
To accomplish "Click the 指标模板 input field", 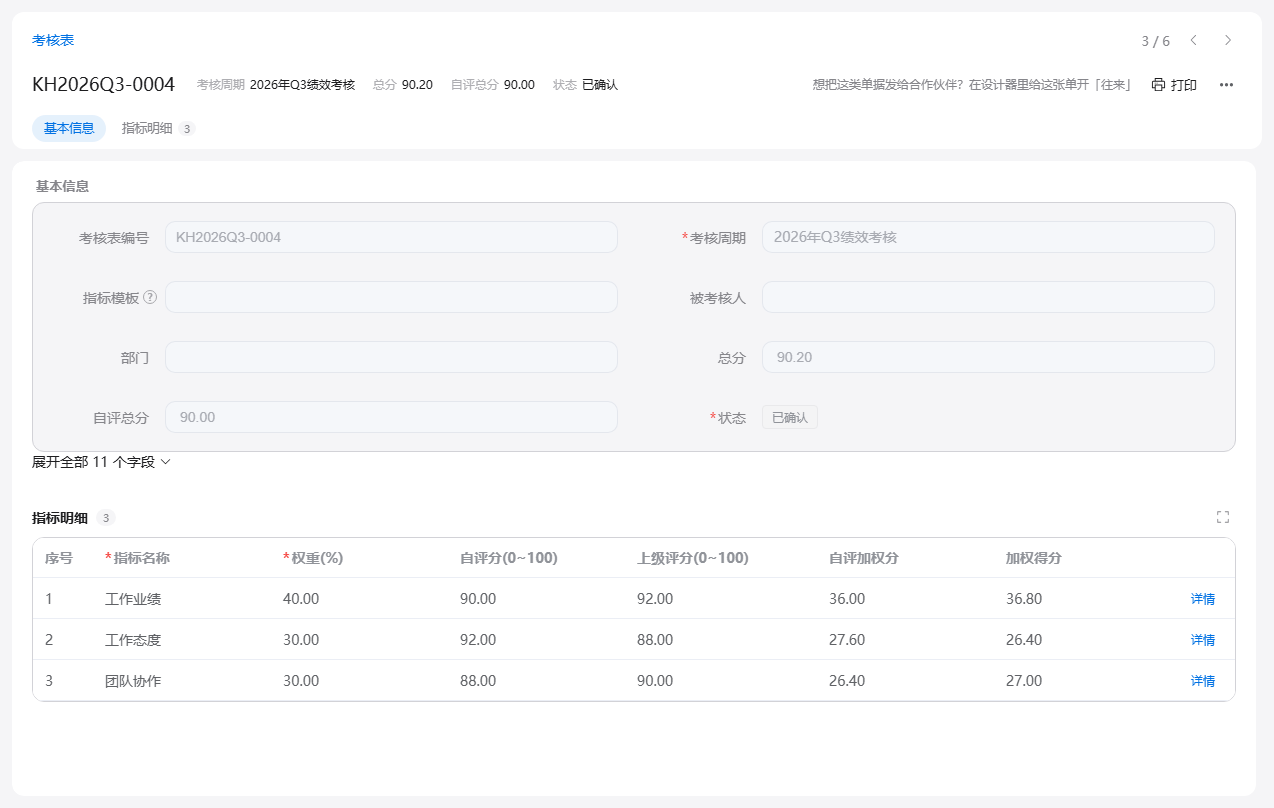I will (391, 297).
